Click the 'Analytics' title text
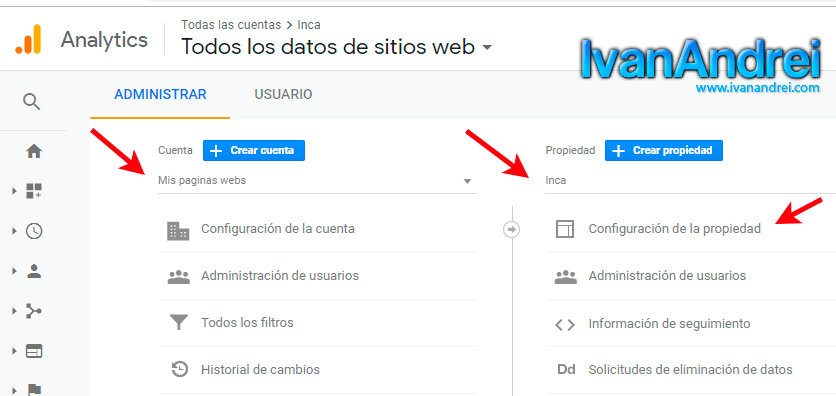Viewport: 836px width, 396px height. click(104, 40)
